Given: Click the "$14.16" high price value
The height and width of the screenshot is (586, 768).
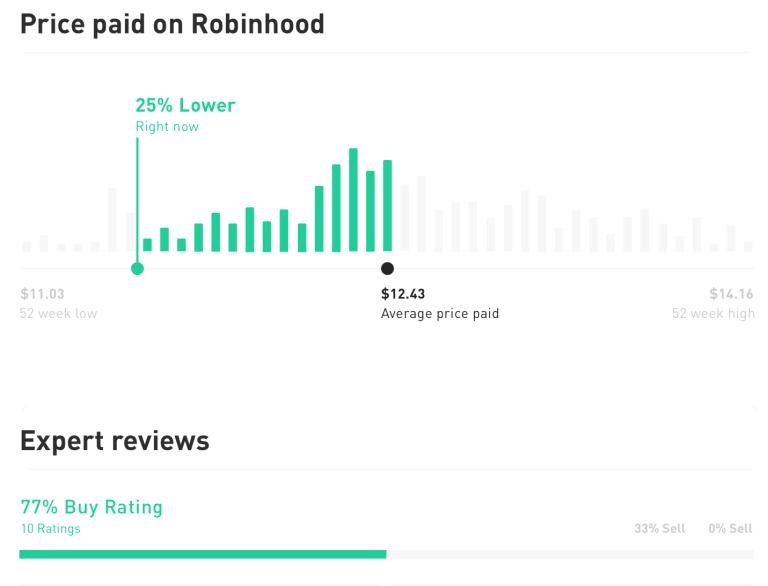Looking at the screenshot, I should [x=732, y=294].
